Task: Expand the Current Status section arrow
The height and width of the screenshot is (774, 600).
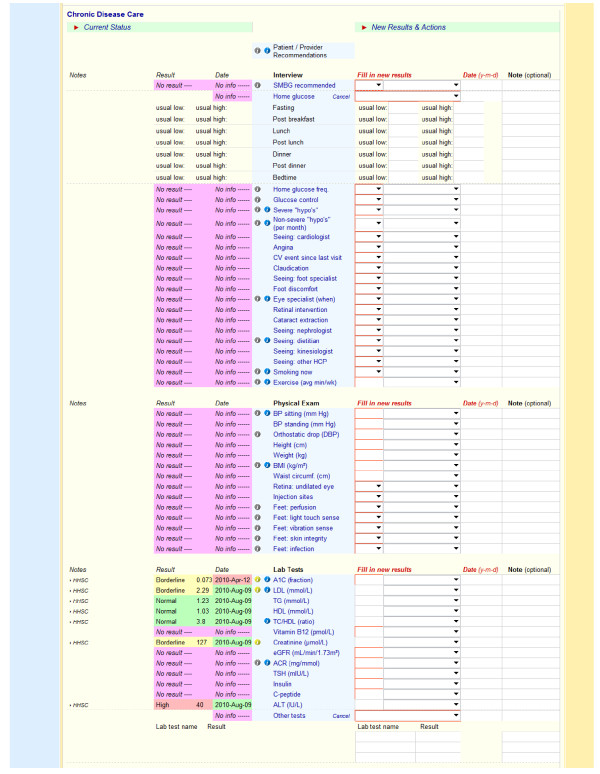Action: point(76,28)
